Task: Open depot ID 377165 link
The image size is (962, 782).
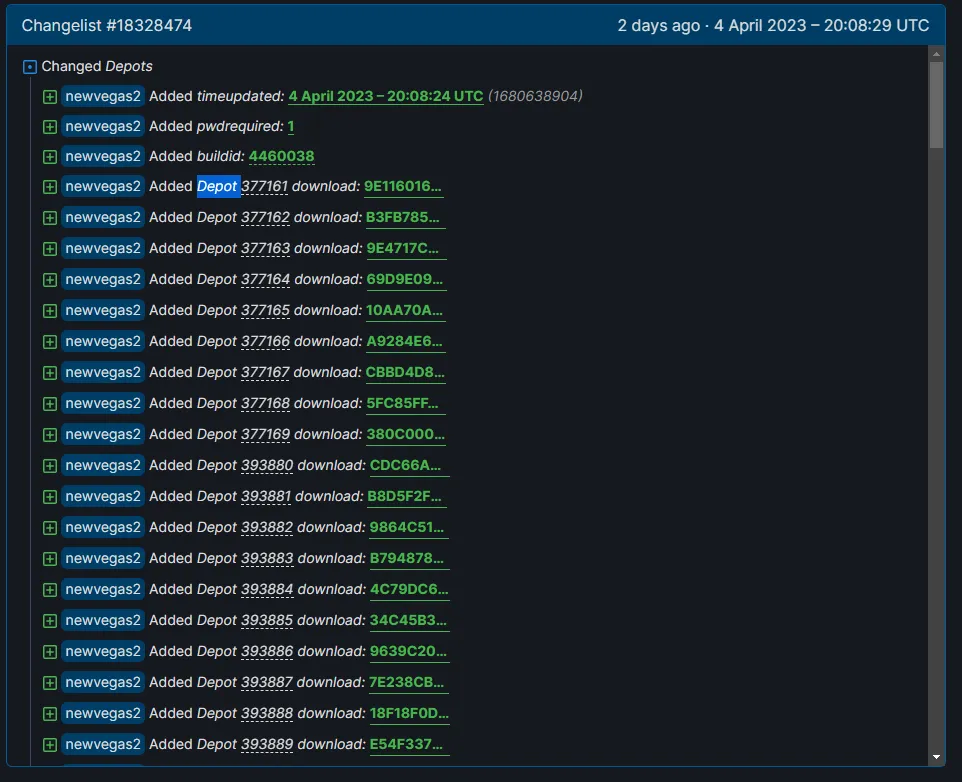Action: [x=265, y=310]
